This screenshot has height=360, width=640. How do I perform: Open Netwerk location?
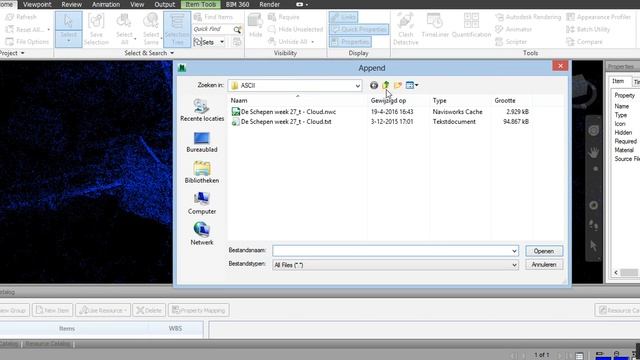click(202, 234)
